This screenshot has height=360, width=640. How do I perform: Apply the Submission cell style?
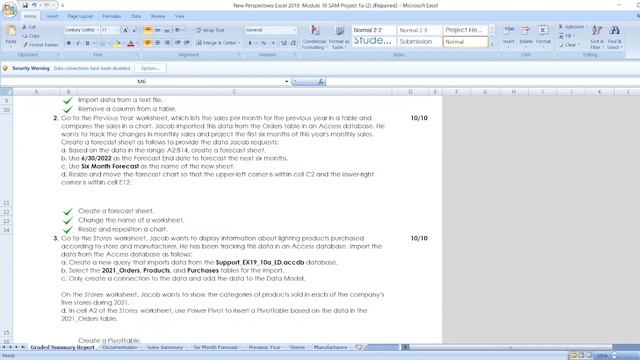point(419,42)
